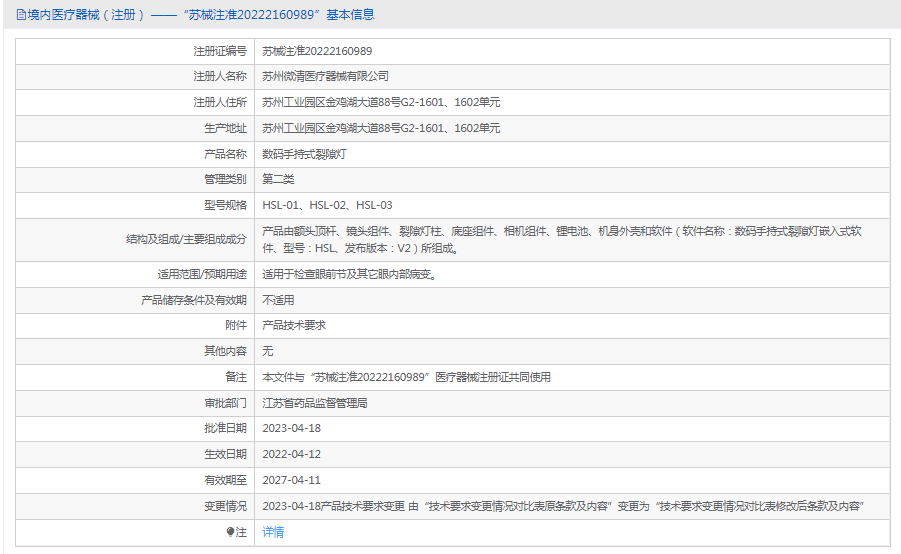901x554 pixels.
Task: Click the 其他内容 label
Action: (x=225, y=351)
